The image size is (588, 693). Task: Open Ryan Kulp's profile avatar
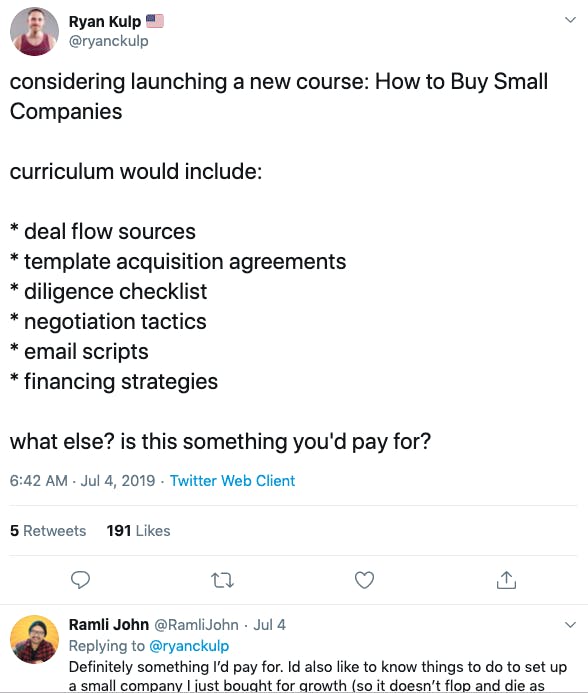click(34, 31)
